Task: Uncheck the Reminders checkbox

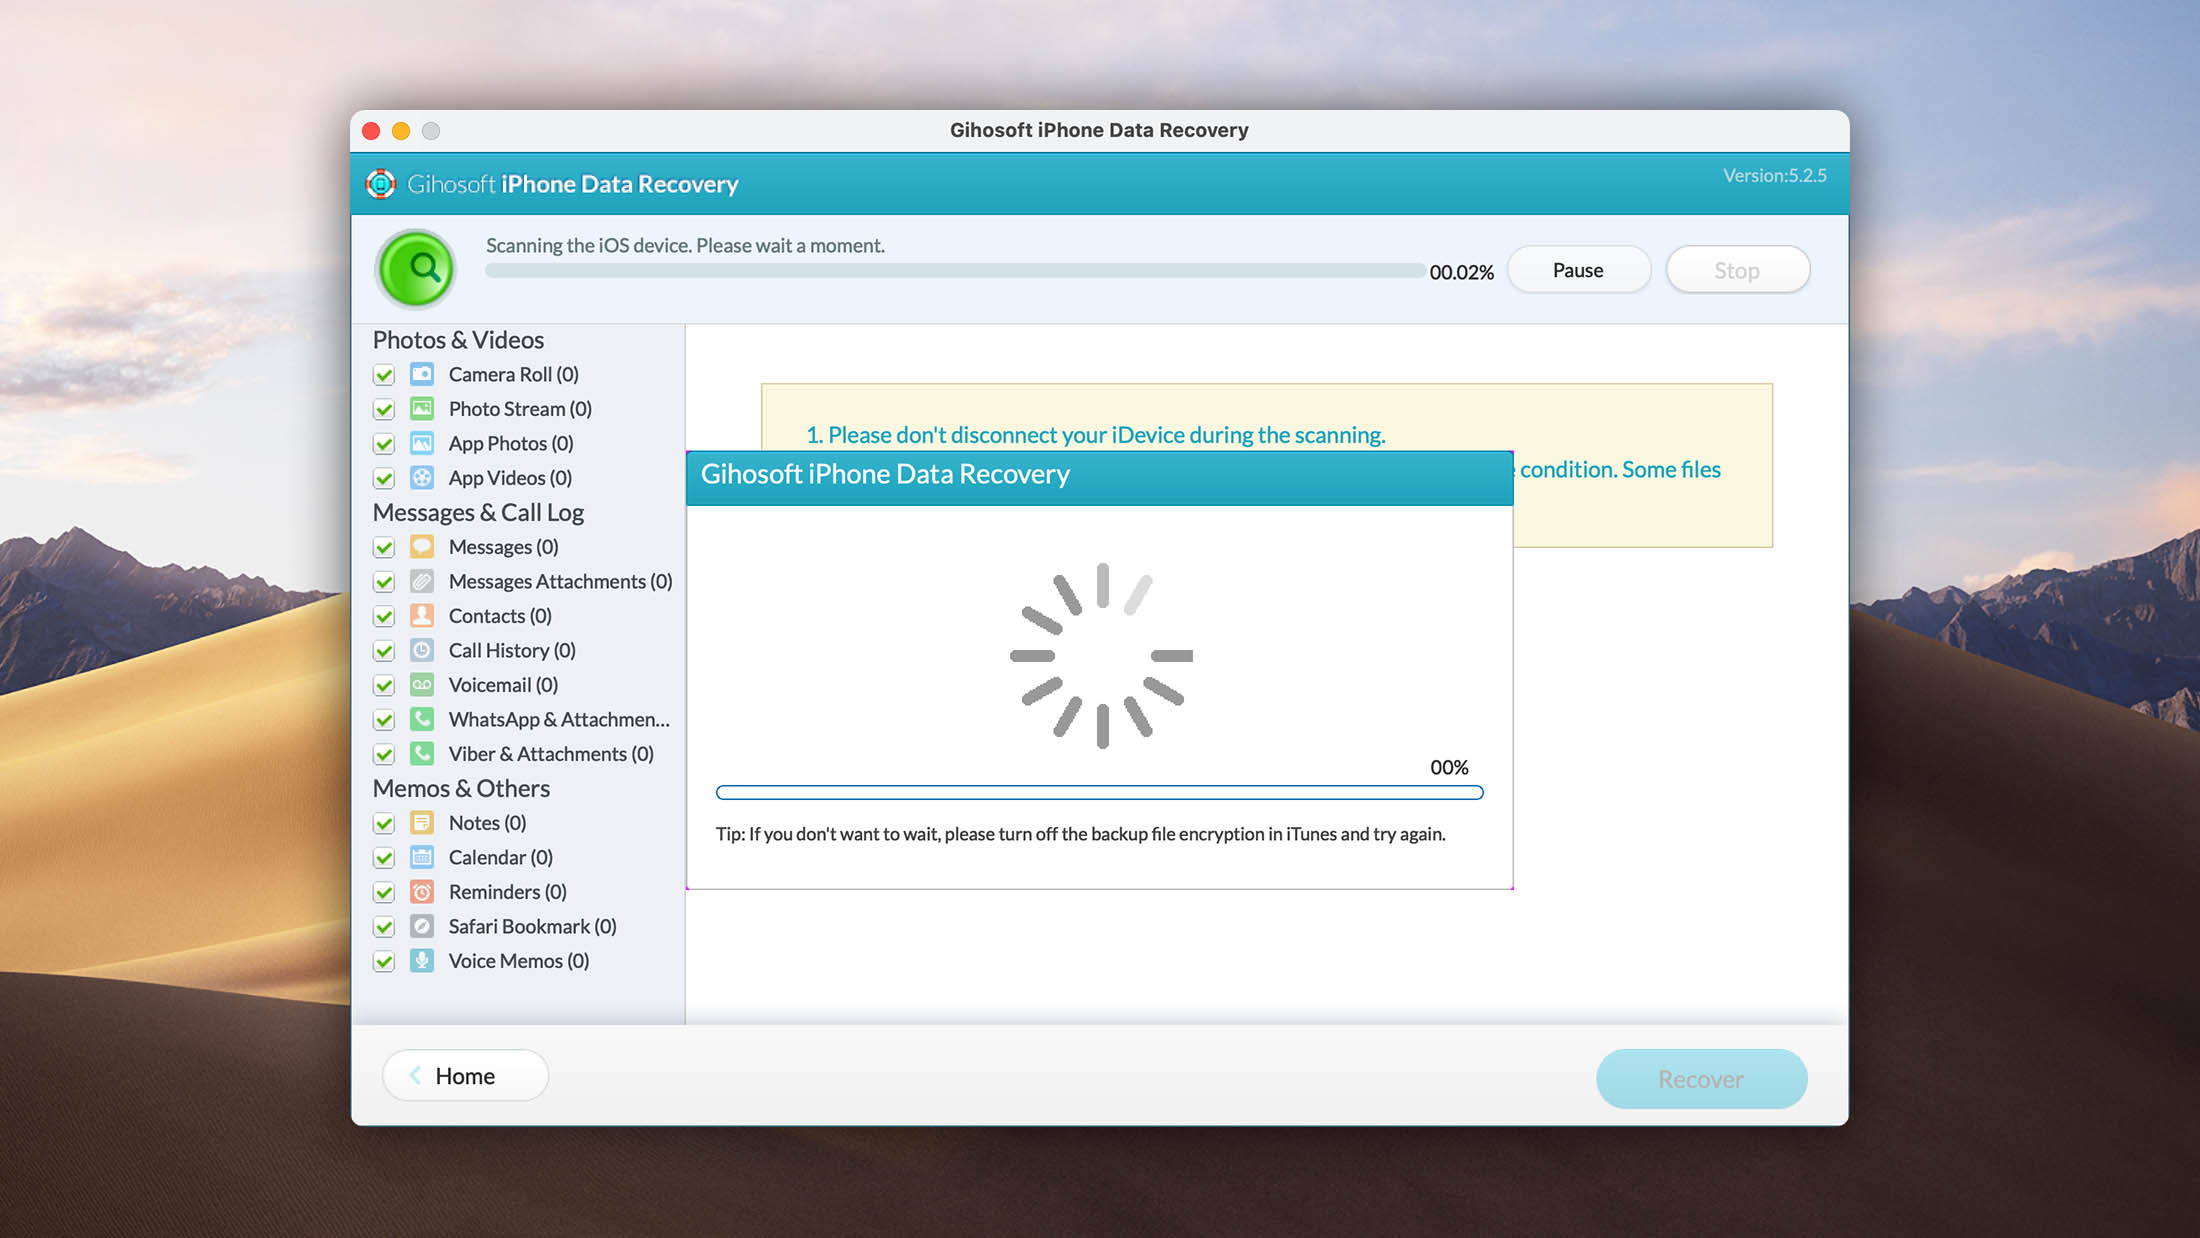Action: click(384, 893)
